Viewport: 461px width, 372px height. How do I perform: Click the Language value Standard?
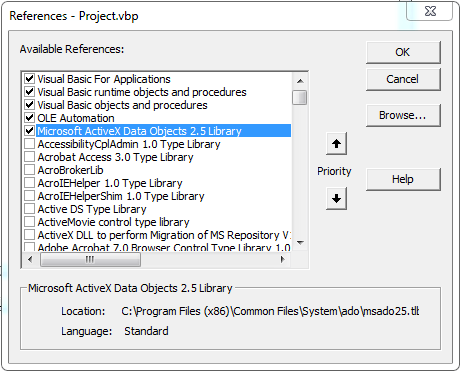(x=146, y=331)
